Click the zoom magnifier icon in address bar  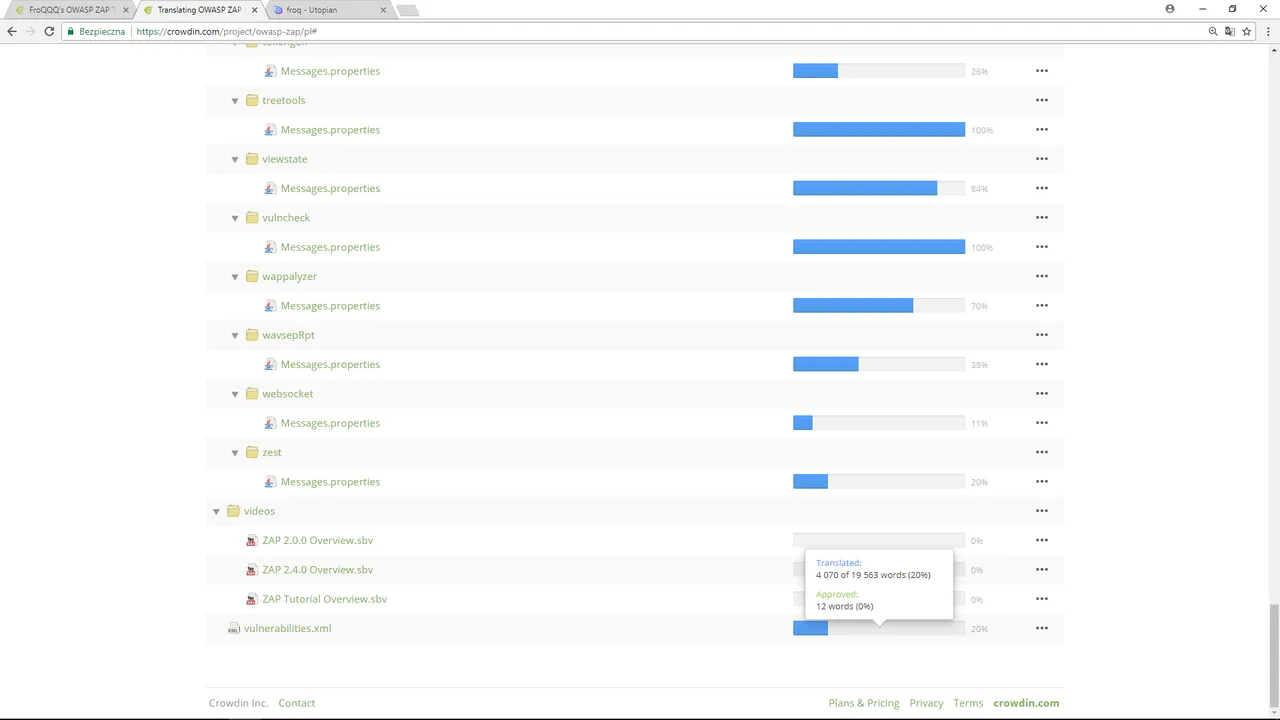point(1213,31)
